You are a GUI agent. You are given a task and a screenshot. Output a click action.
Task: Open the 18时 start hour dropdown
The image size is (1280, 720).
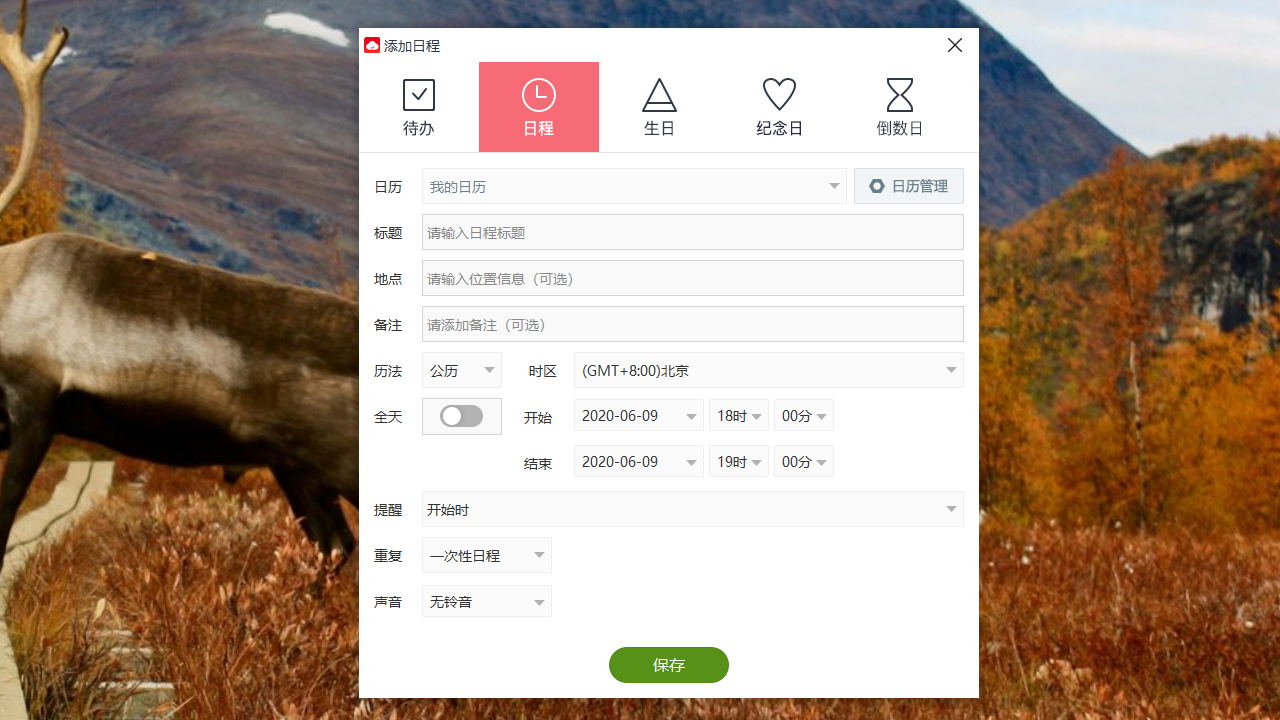point(738,415)
